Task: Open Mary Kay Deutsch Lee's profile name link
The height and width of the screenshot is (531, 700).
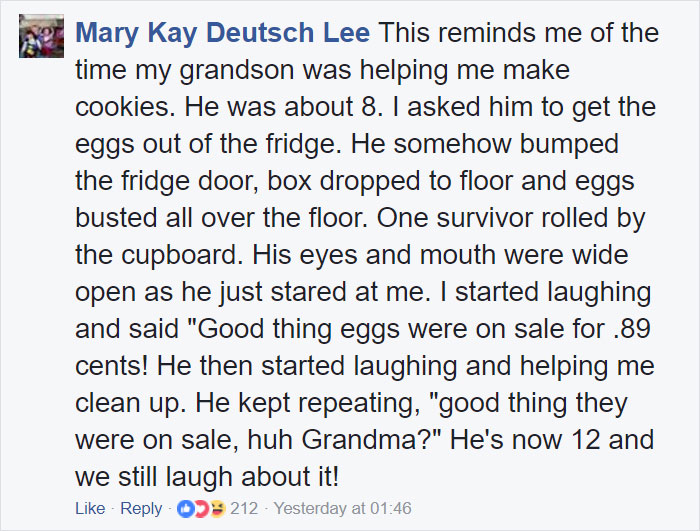Action: [x=223, y=33]
